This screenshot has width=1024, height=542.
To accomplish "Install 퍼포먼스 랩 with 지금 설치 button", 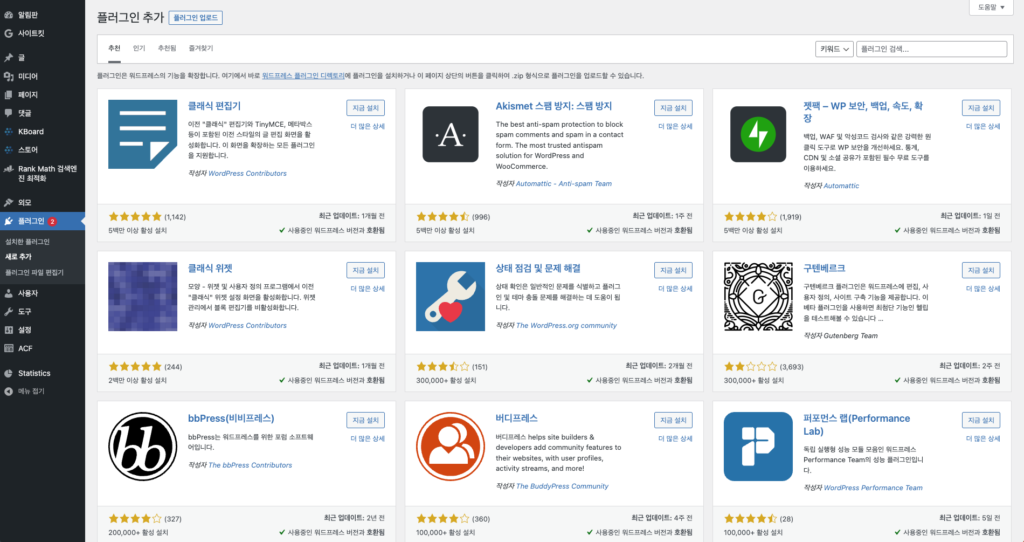I will tap(981, 420).
